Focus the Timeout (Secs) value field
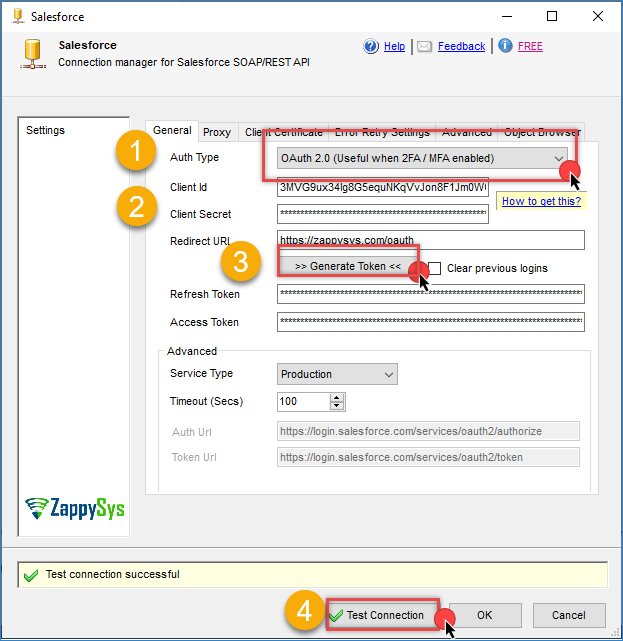Screen dimensions: 623x641 pos(304,401)
